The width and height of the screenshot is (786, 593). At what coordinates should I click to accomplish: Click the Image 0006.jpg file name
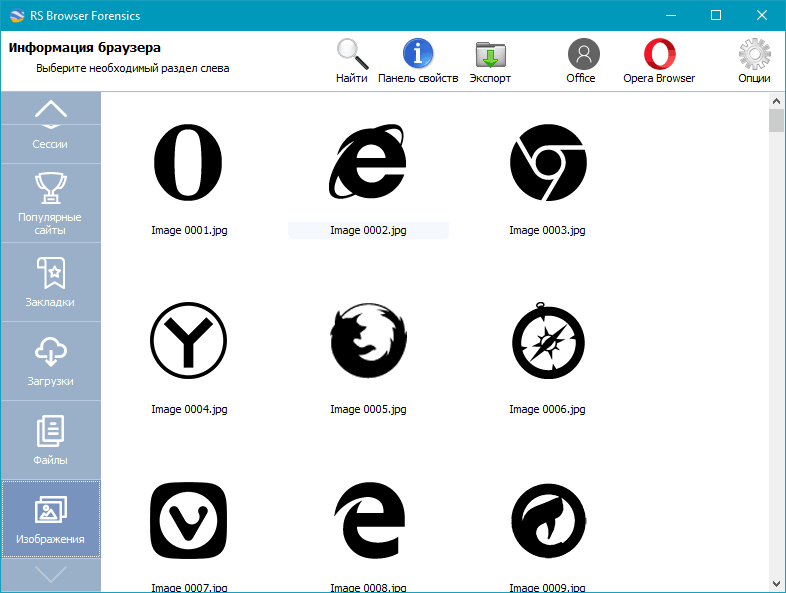547,409
